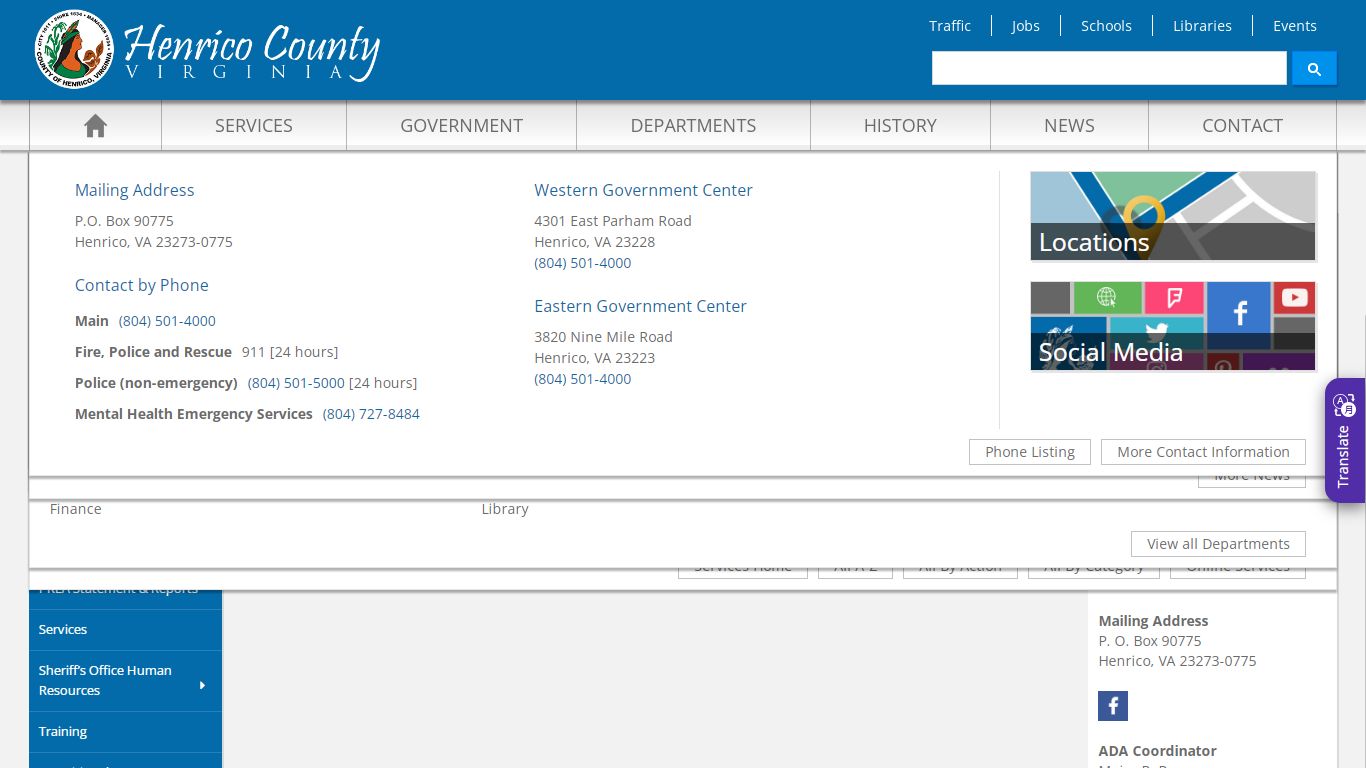Viewport: 1366px width, 768px height.
Task: Click More Contact Information button
Action: [x=1203, y=452]
